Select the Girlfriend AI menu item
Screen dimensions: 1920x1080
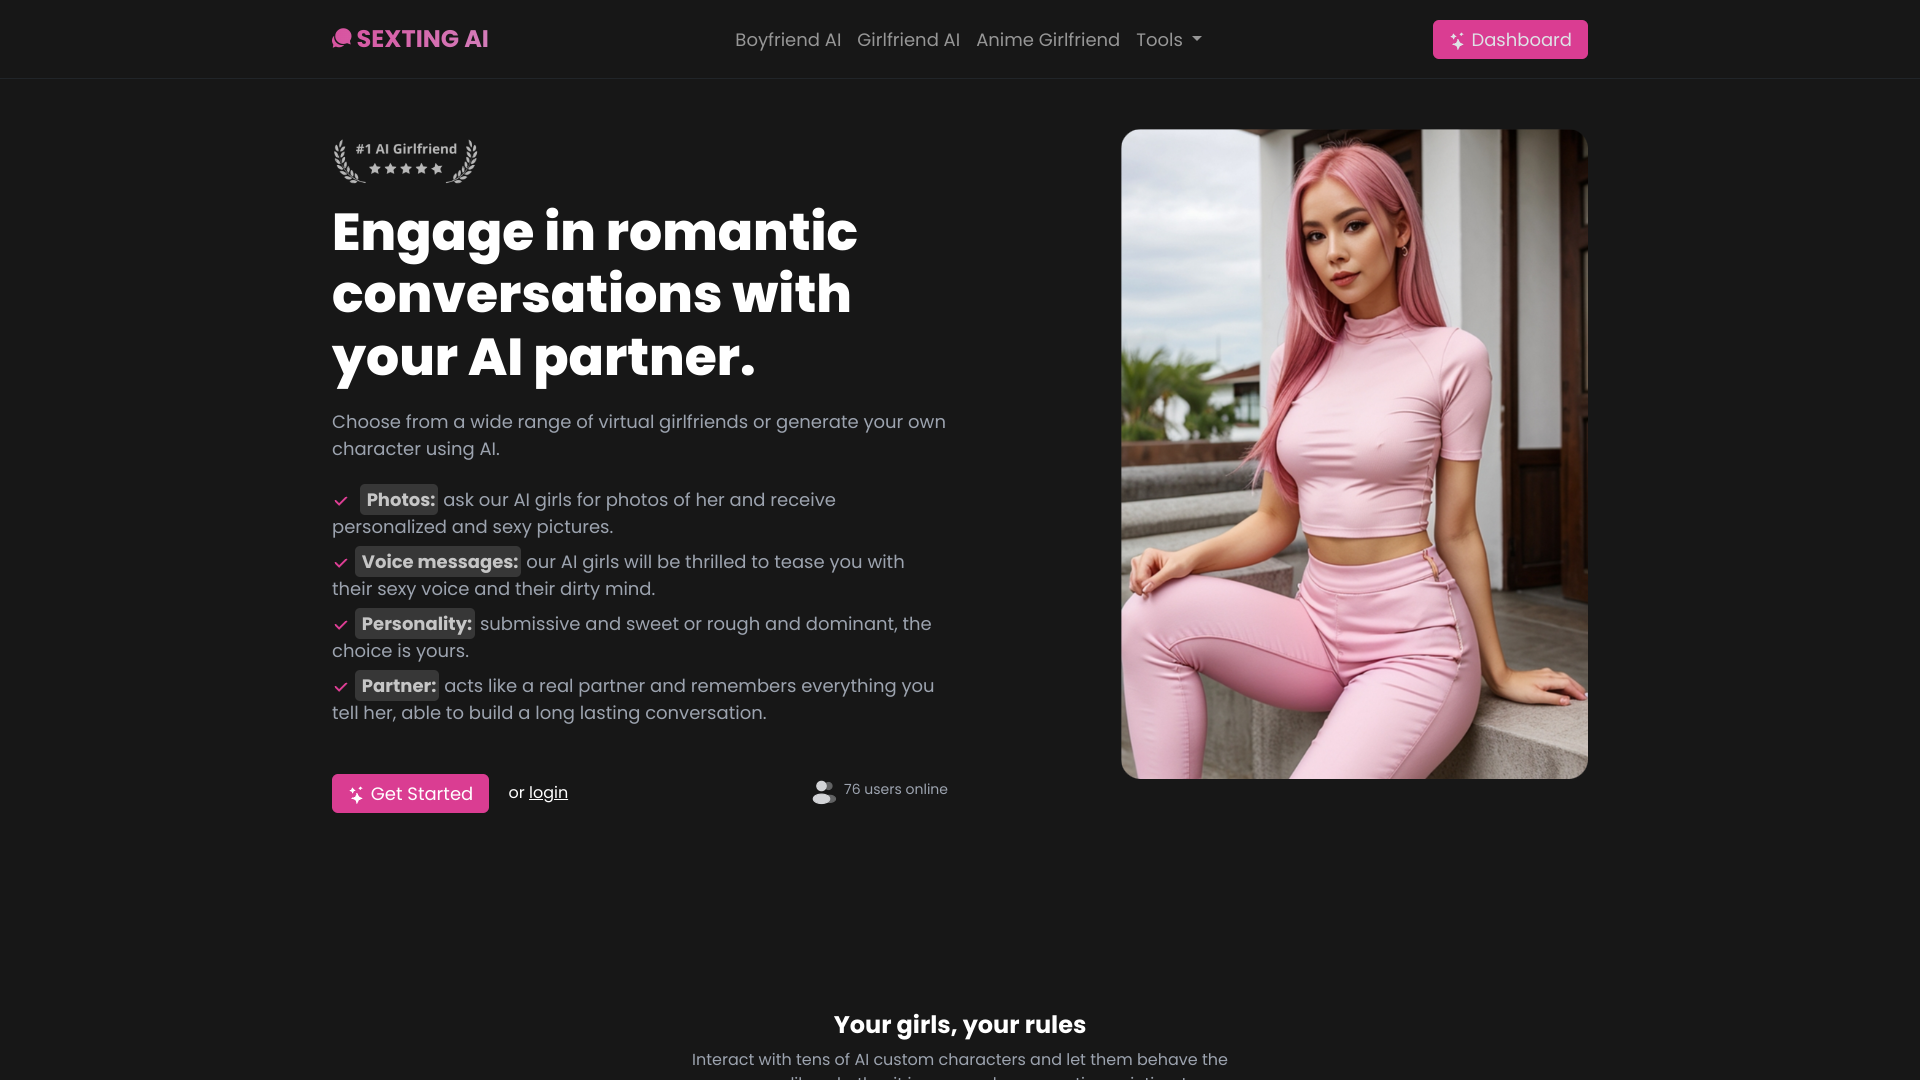pos(909,38)
